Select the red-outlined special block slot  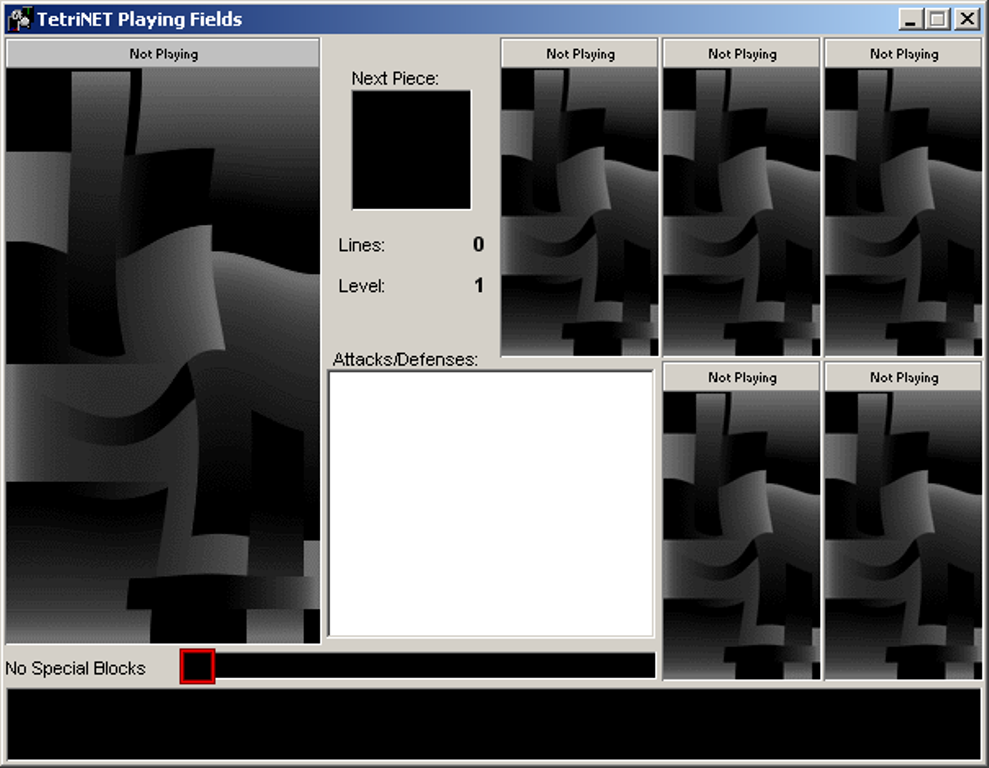point(197,666)
